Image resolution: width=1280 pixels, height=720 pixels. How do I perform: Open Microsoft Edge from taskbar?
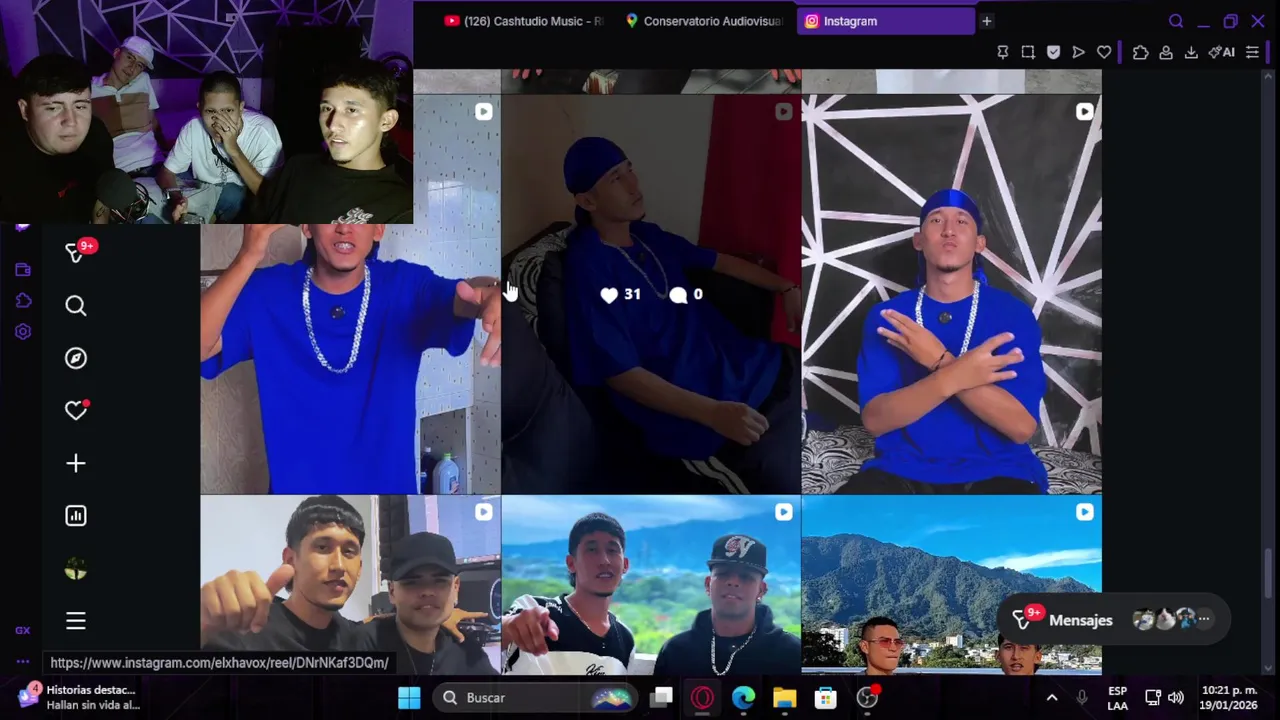(743, 698)
